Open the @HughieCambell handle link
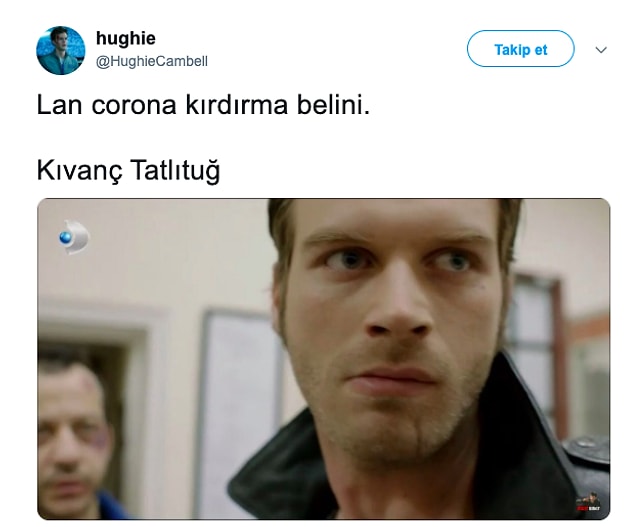Screen dimensions: 635x527 pyautogui.click(x=152, y=61)
